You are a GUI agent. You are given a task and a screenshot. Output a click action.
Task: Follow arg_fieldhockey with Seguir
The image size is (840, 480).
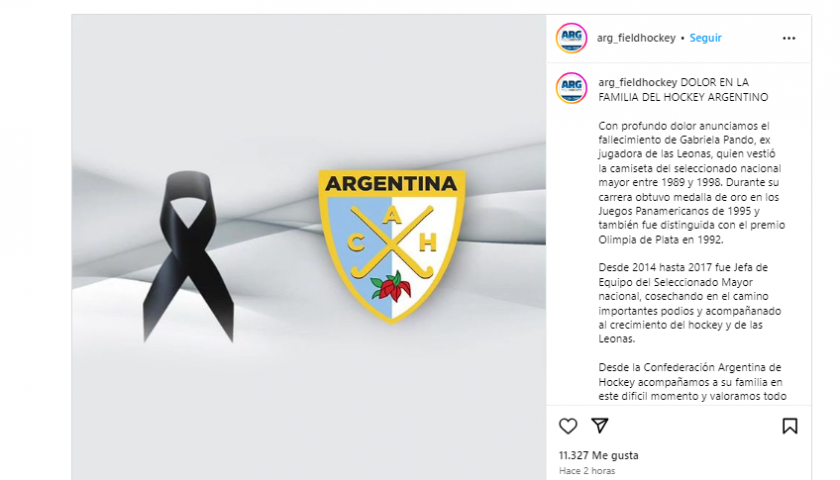705,38
